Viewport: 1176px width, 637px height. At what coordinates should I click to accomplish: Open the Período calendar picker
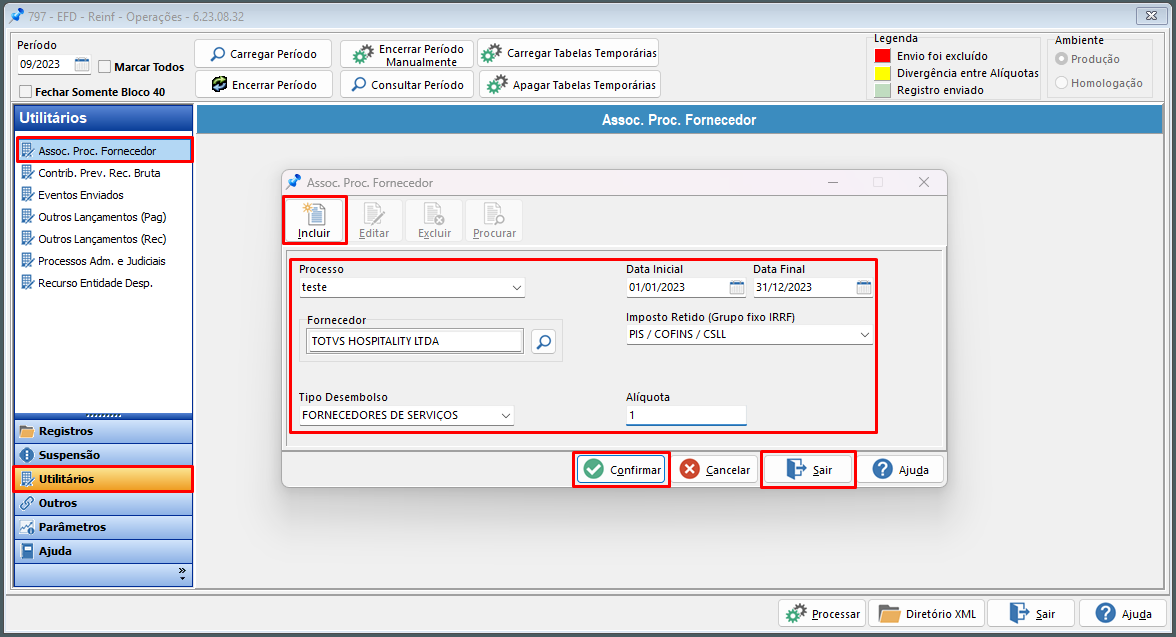click(x=82, y=65)
